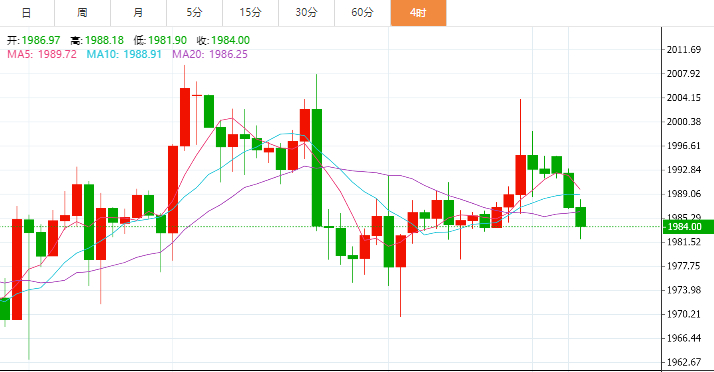Click the 收:1984.00 close price value

(x=223, y=40)
